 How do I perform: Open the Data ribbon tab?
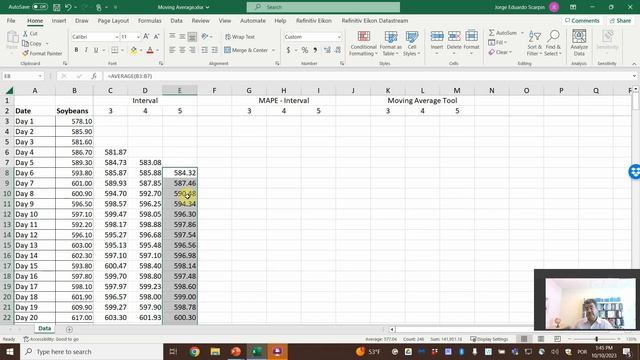click(176, 20)
